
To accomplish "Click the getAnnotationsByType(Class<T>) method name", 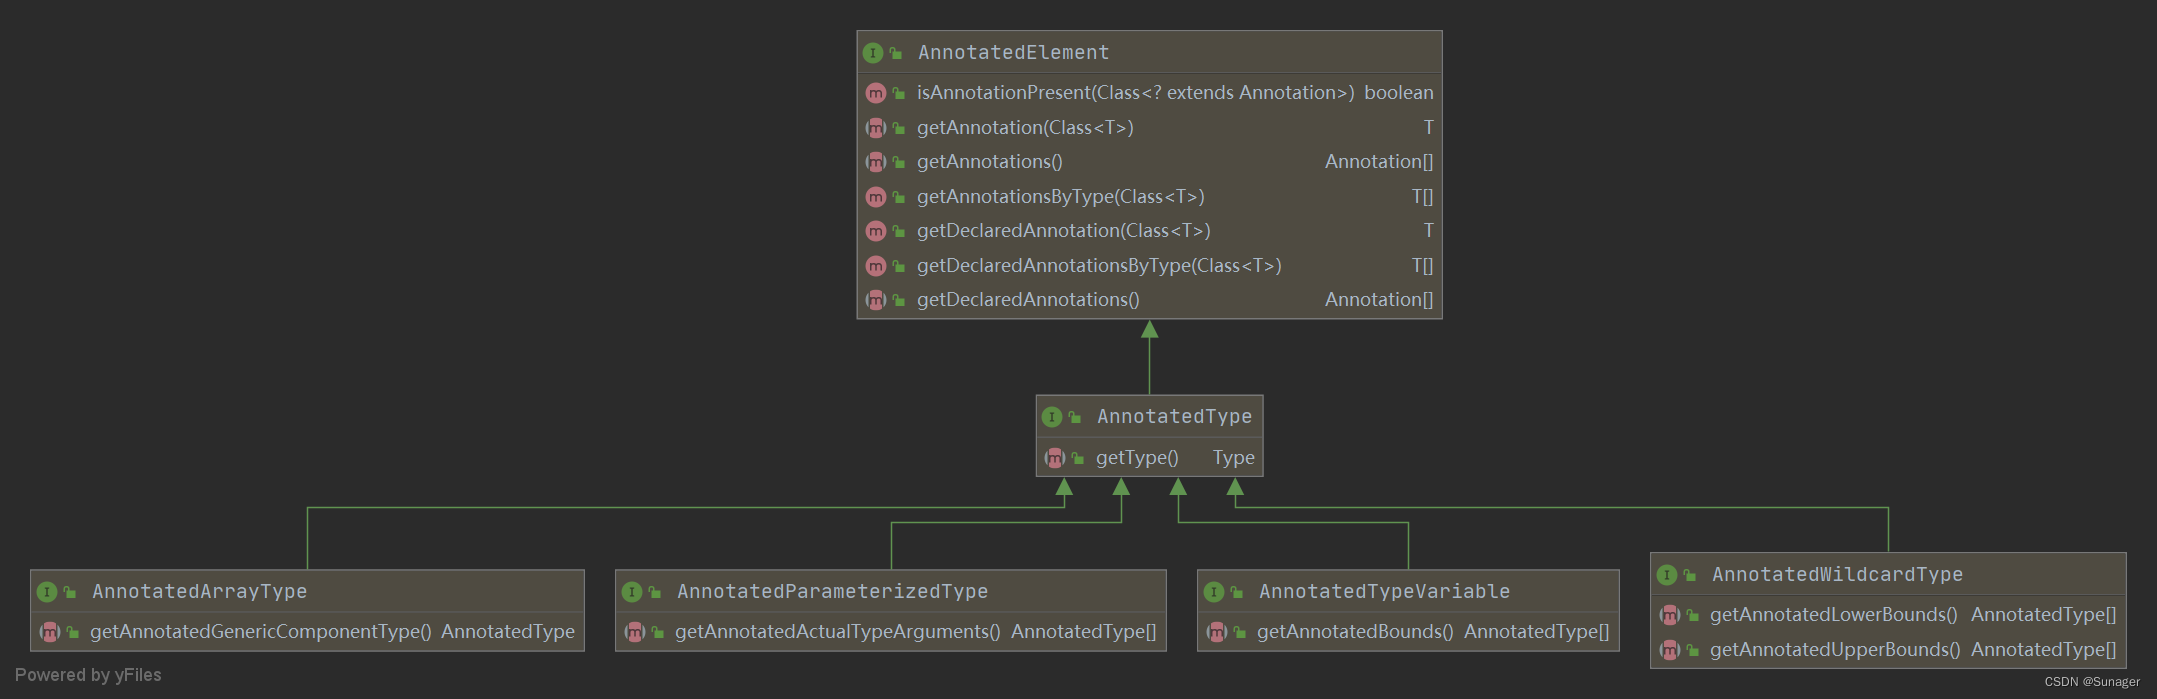I will (1061, 197).
